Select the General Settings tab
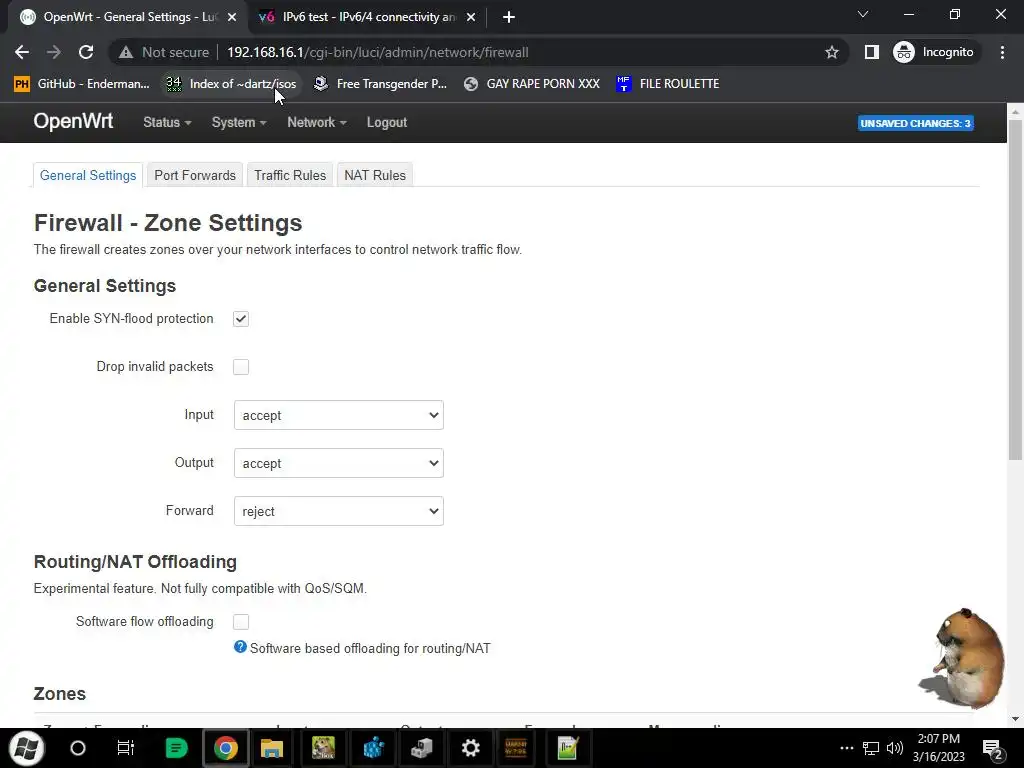Image resolution: width=1024 pixels, height=768 pixels. [x=88, y=175]
